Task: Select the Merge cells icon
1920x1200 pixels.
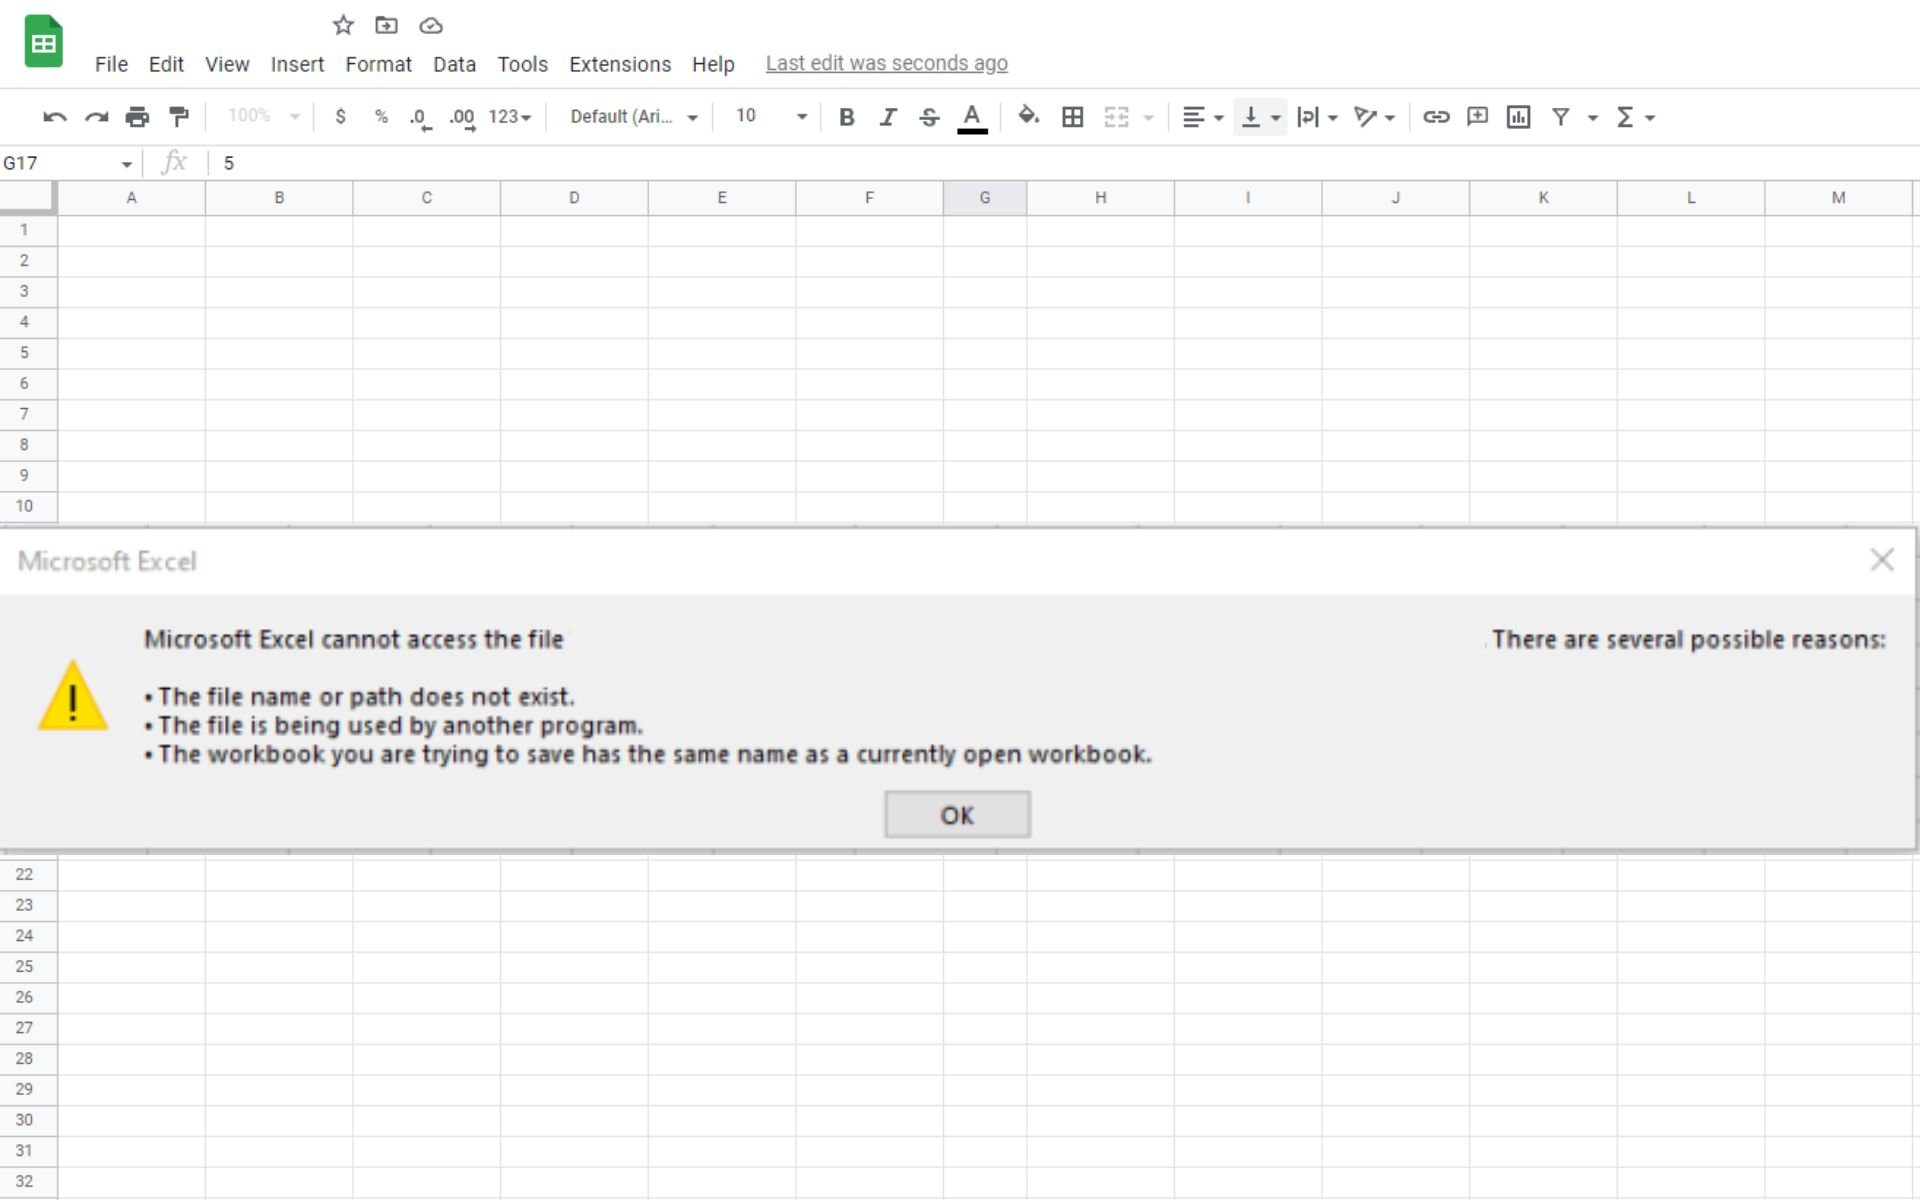Action: click(x=1114, y=116)
